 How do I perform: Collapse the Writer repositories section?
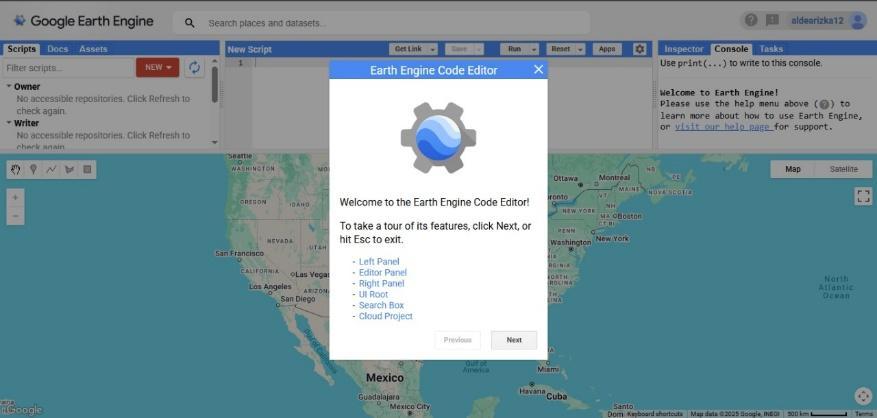pos(9,123)
